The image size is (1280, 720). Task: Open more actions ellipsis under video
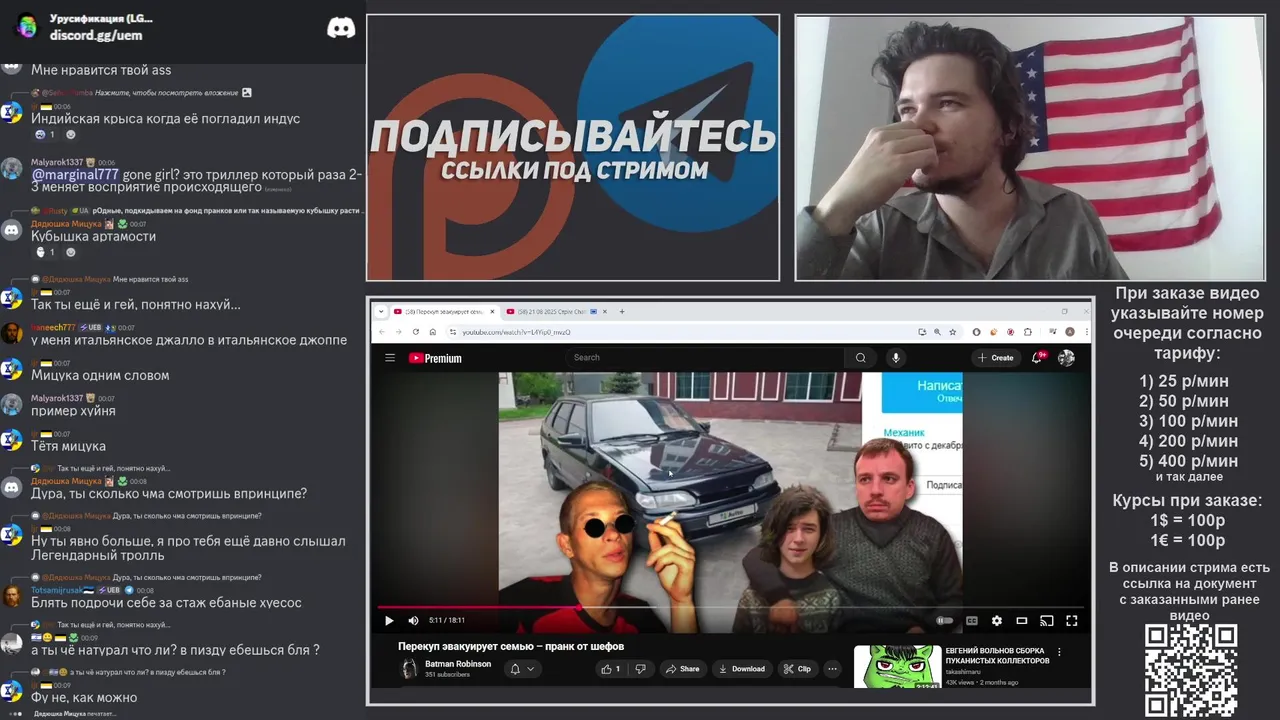[x=832, y=669]
